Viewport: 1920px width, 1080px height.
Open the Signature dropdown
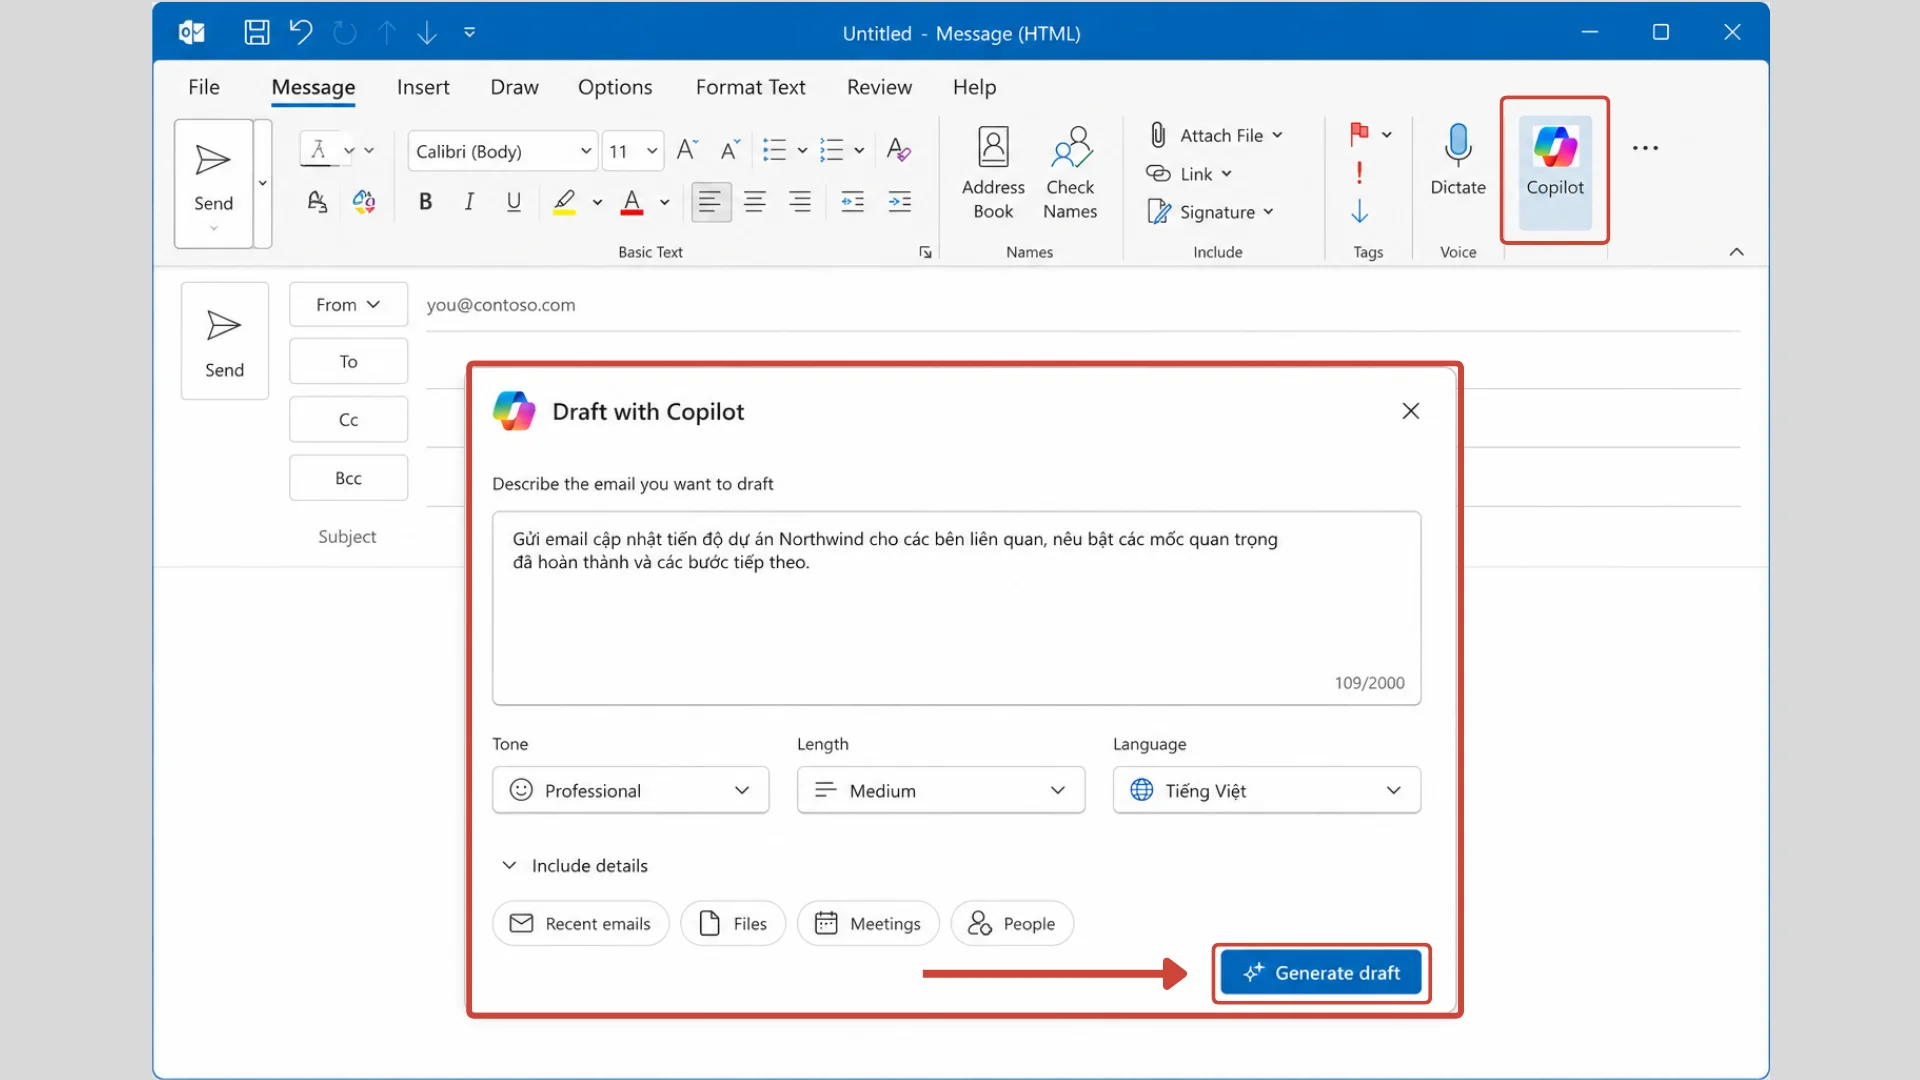[x=1211, y=212]
